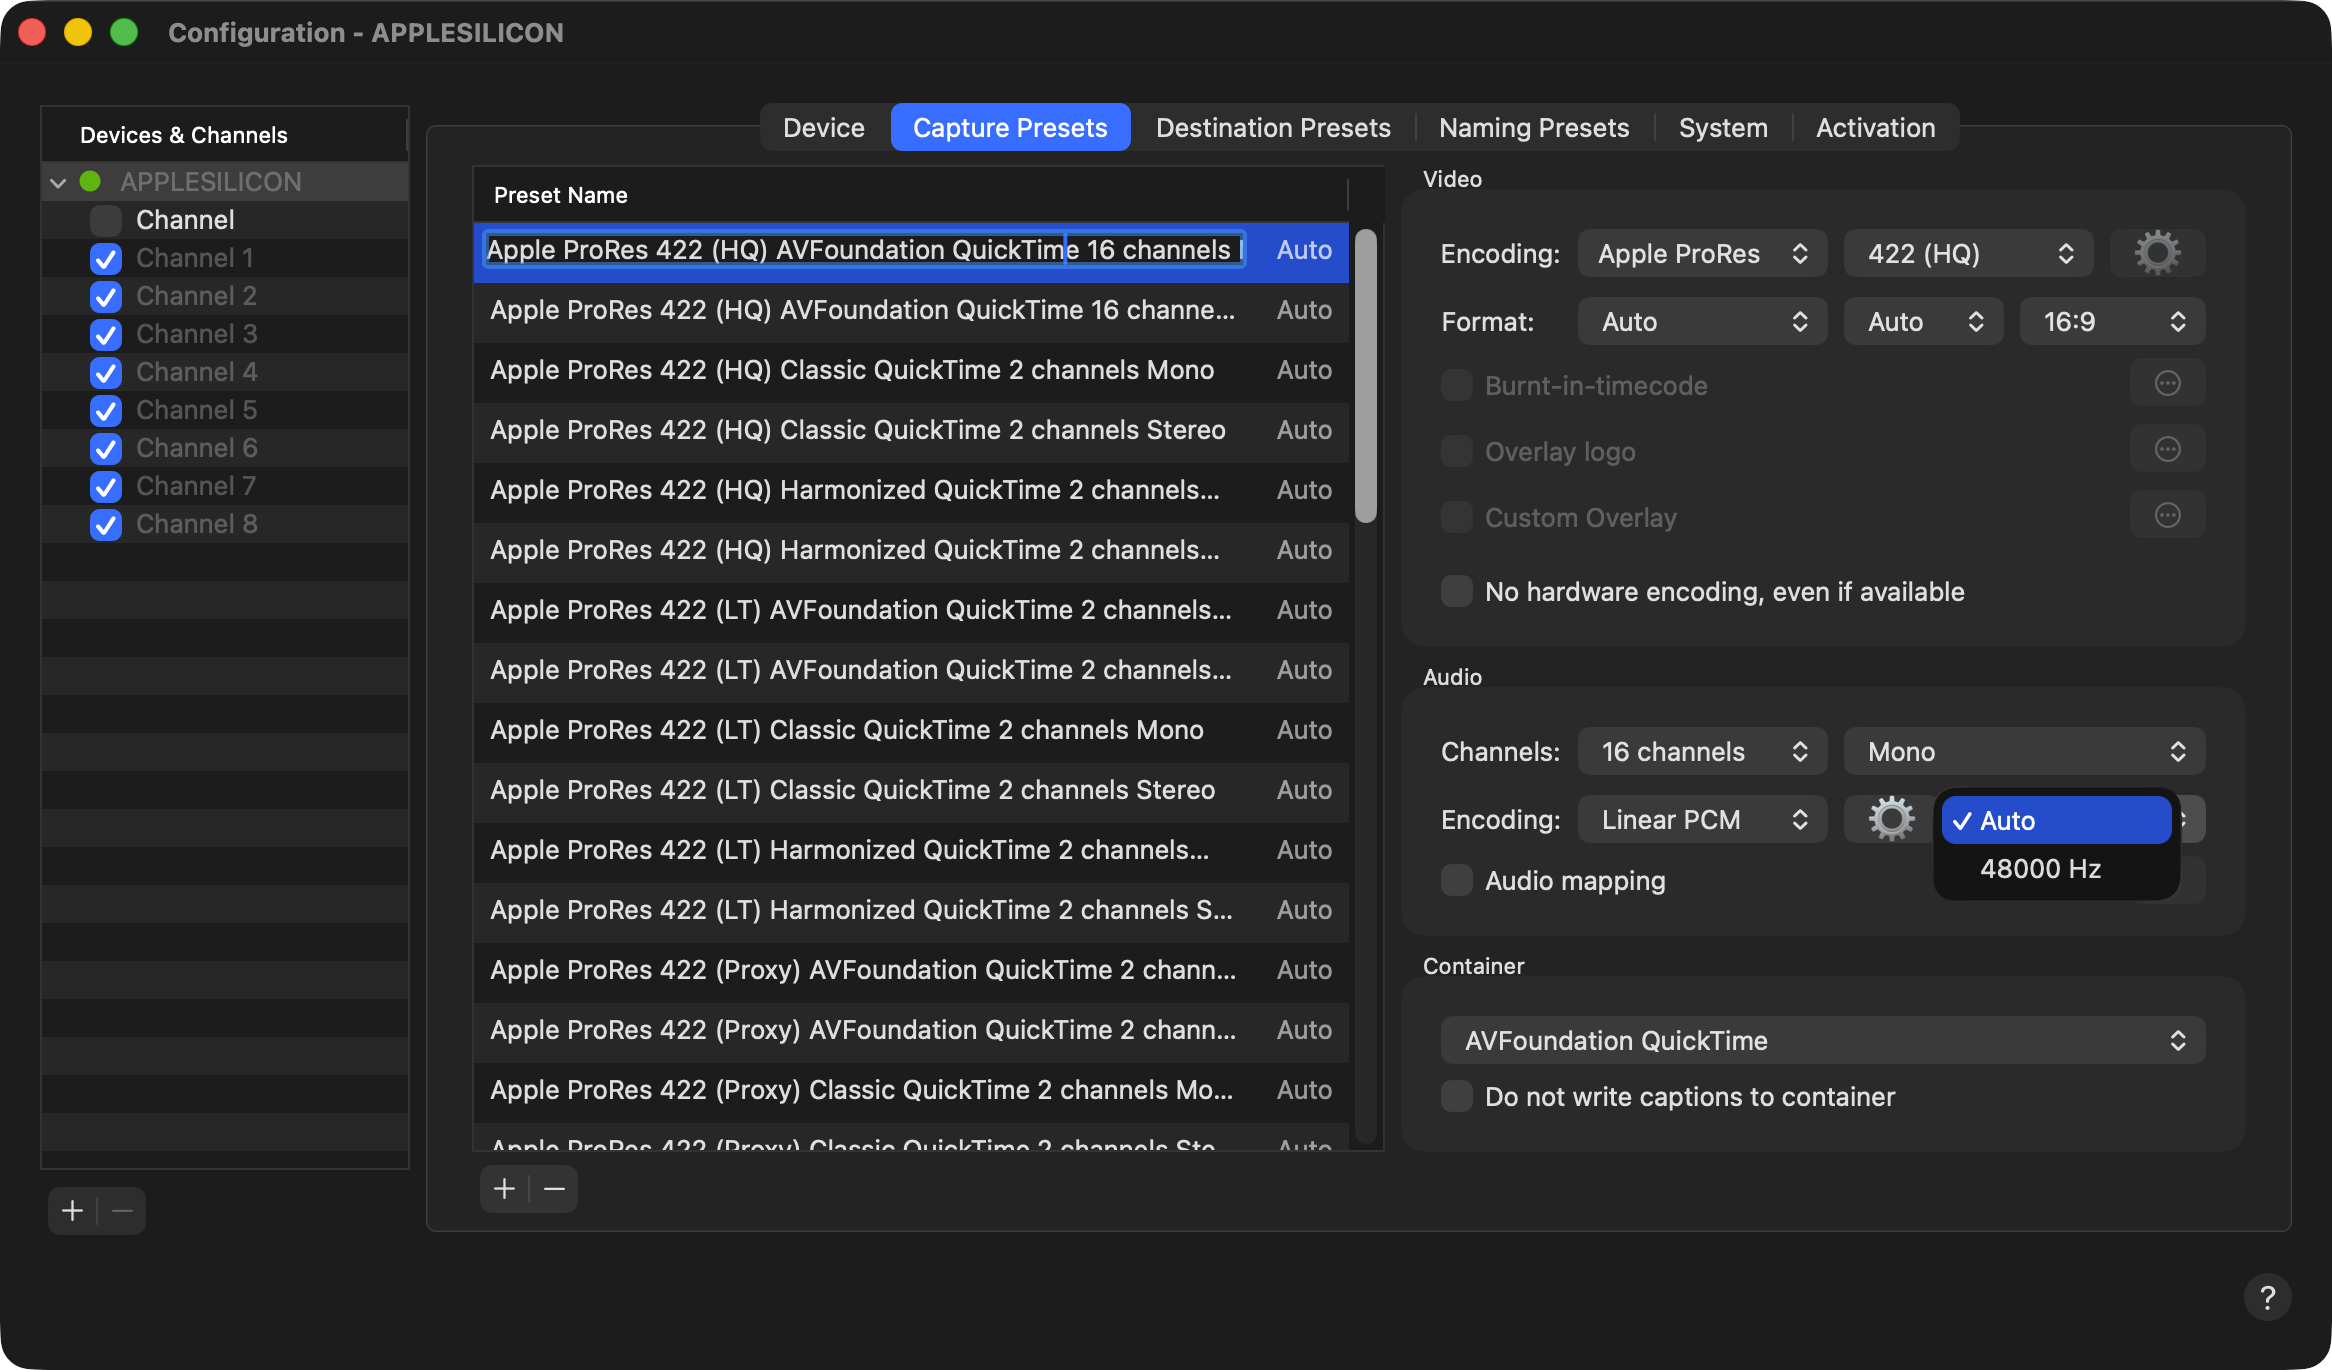This screenshot has width=2332, height=1370.
Task: Select ProRes 422 (Proxy) Classic QuickTime 2 channels Mo... preset
Action: (911, 1090)
